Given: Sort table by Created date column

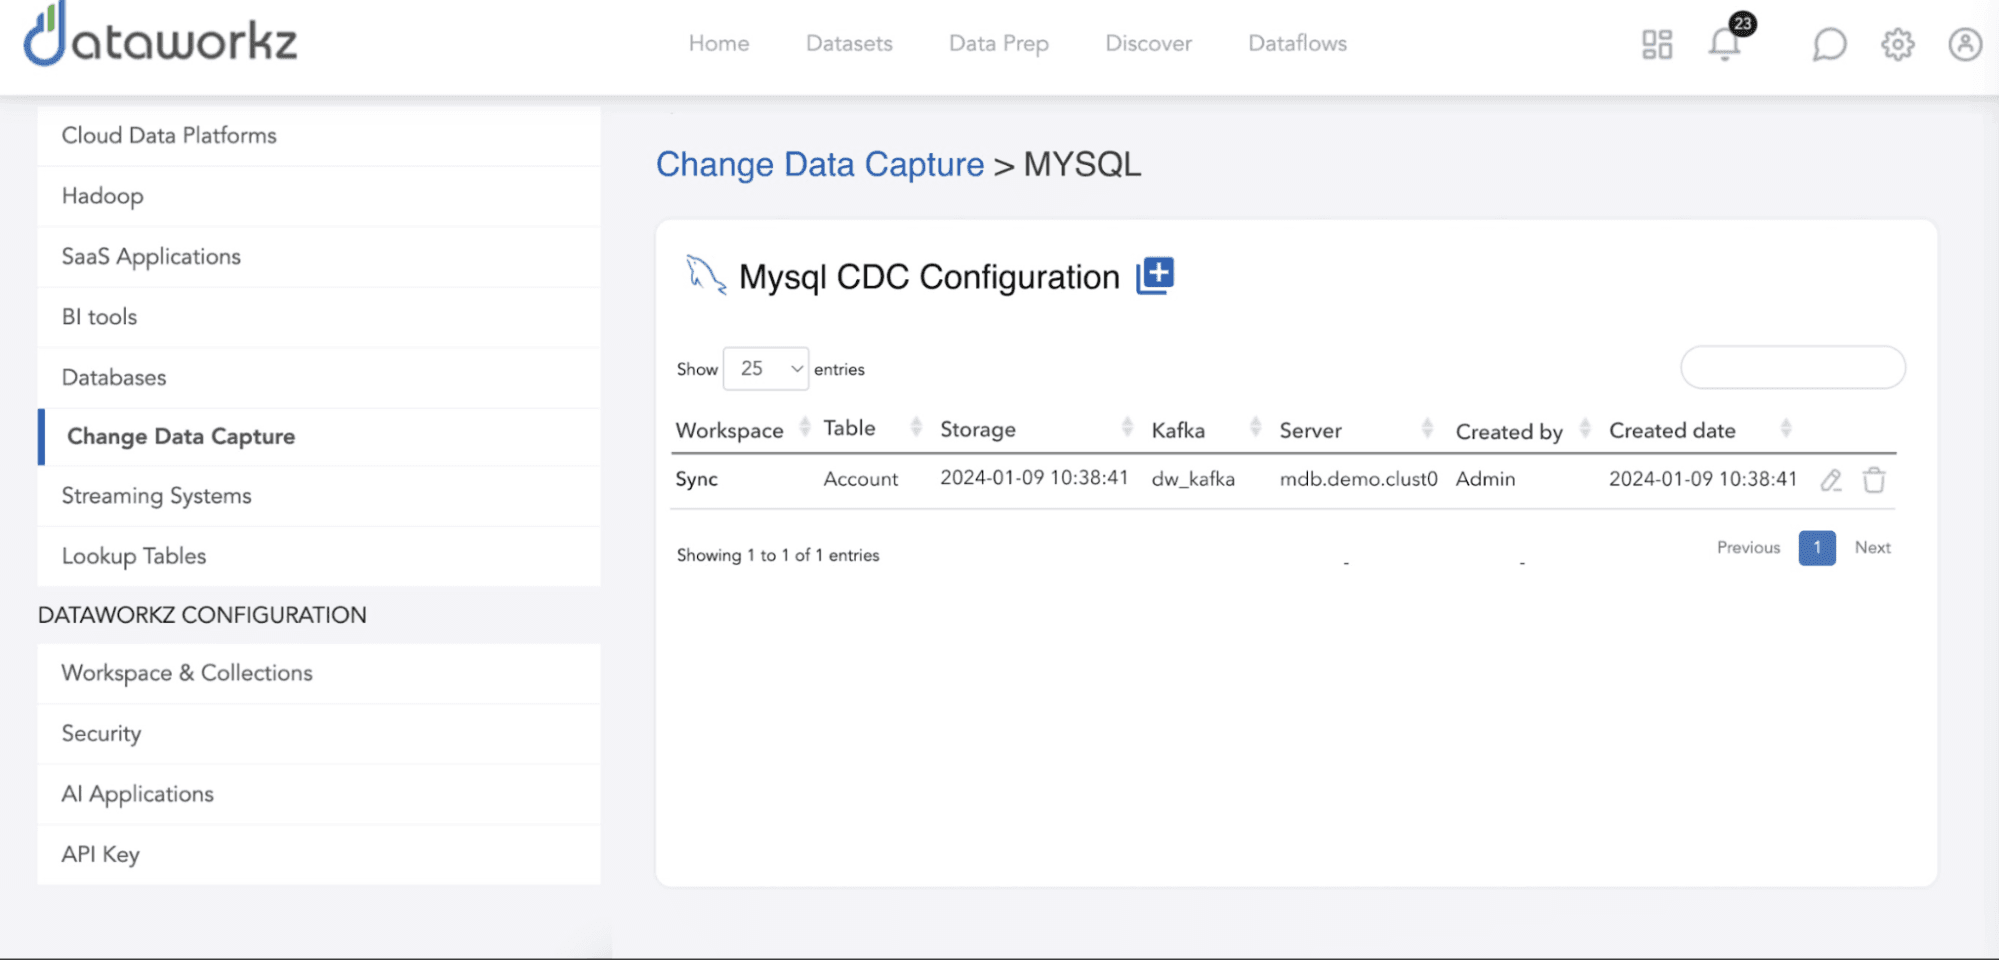Looking at the screenshot, I should point(1672,430).
